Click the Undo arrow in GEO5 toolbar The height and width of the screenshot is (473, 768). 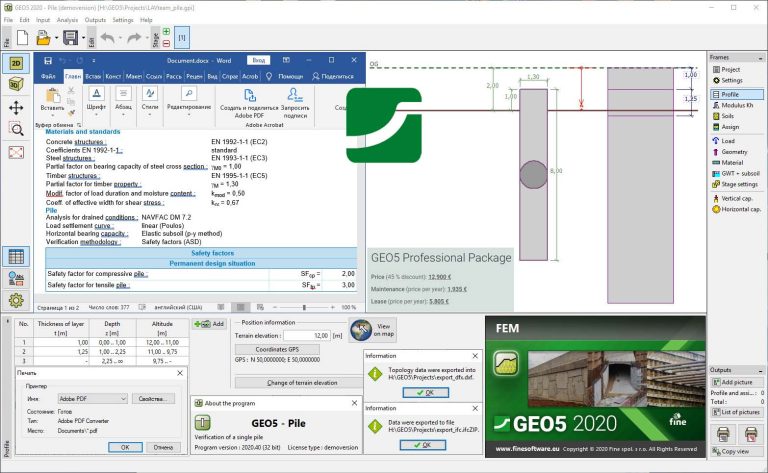point(107,38)
